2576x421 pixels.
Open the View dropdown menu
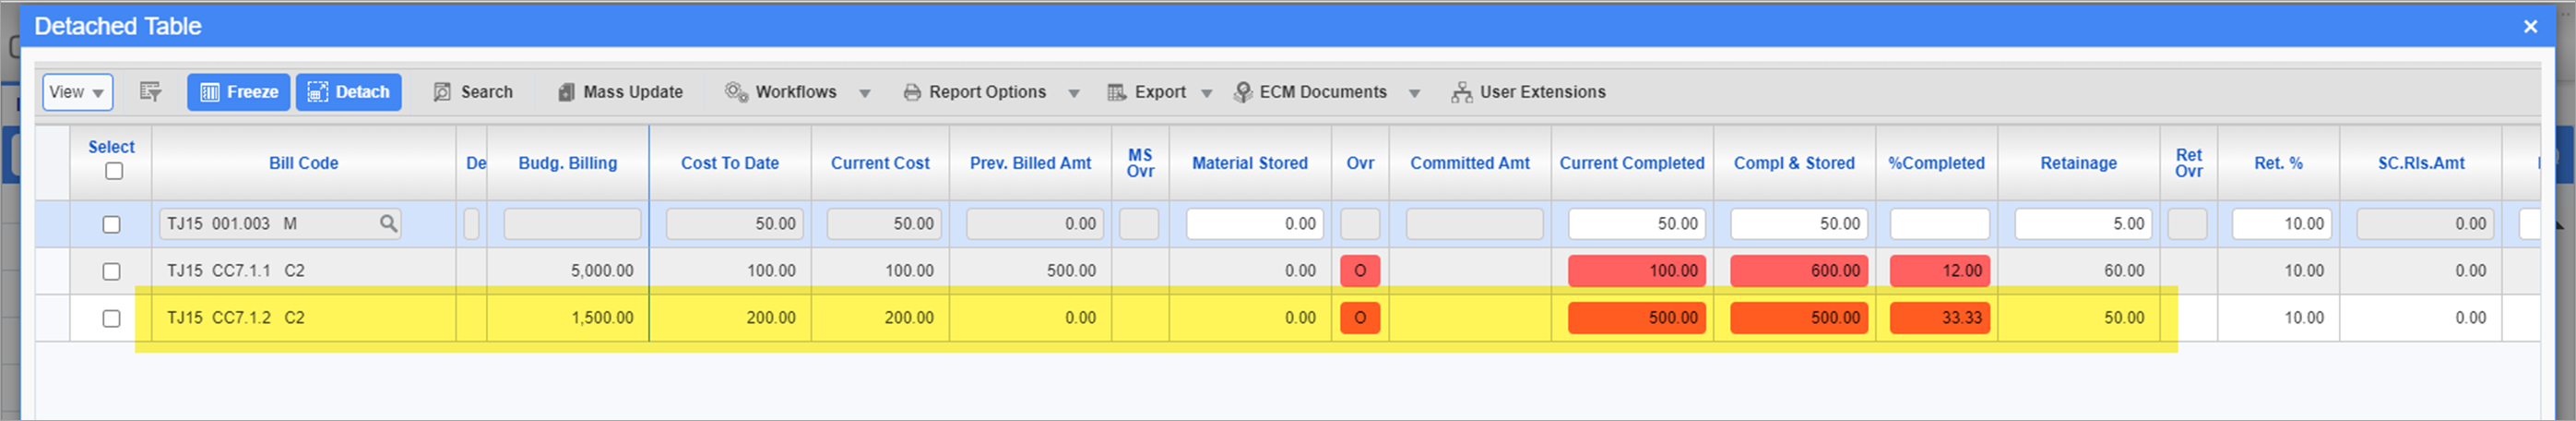click(x=78, y=92)
